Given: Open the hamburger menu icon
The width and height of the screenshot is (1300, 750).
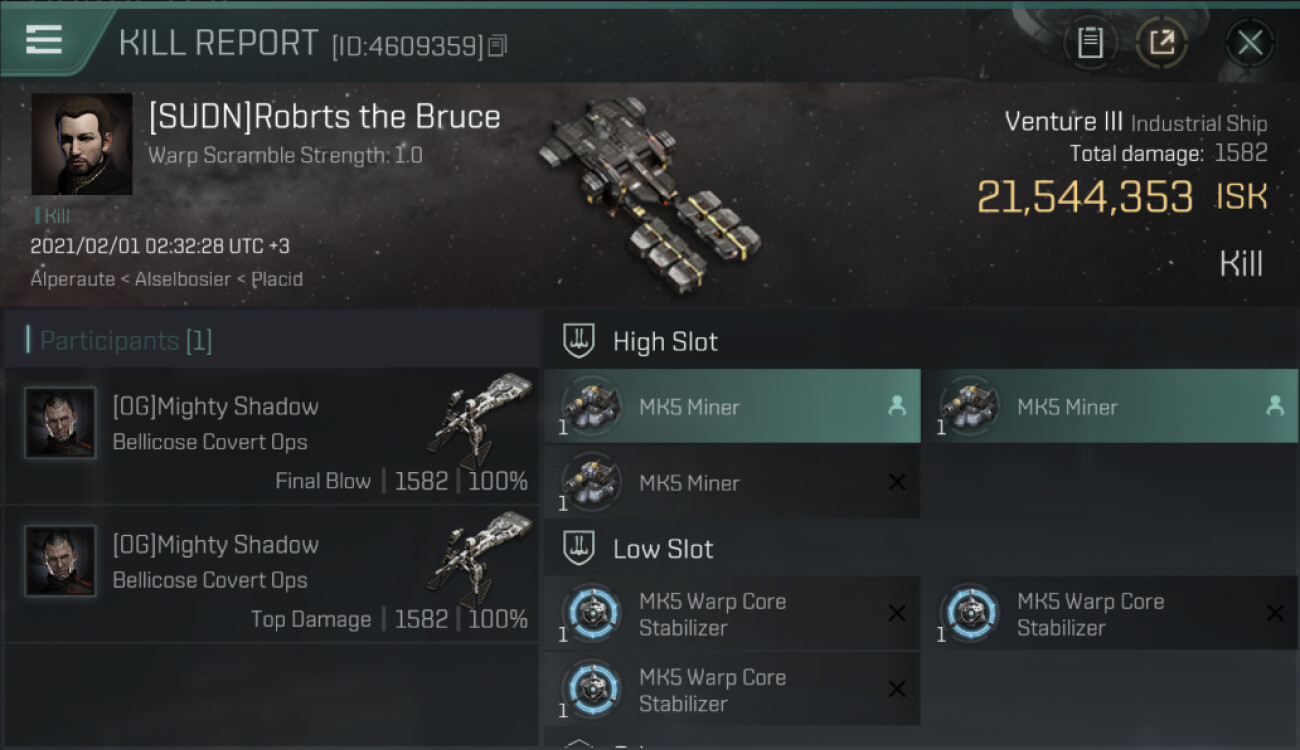Looking at the screenshot, I should click(44, 40).
